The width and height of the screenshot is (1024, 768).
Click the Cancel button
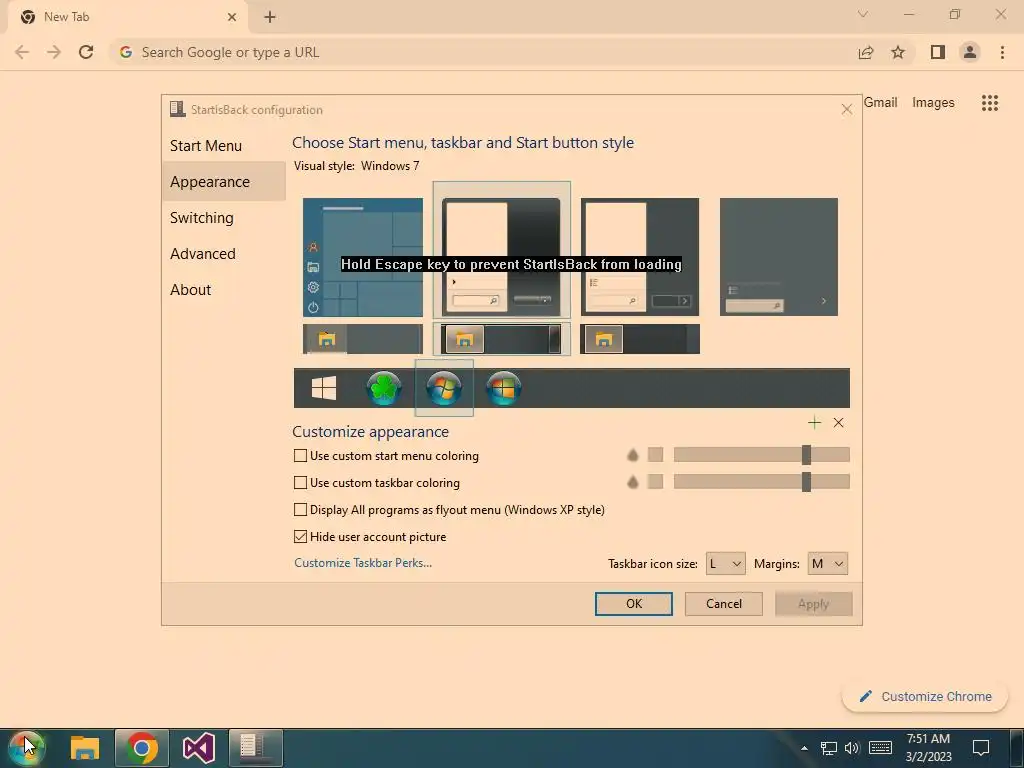coord(724,603)
